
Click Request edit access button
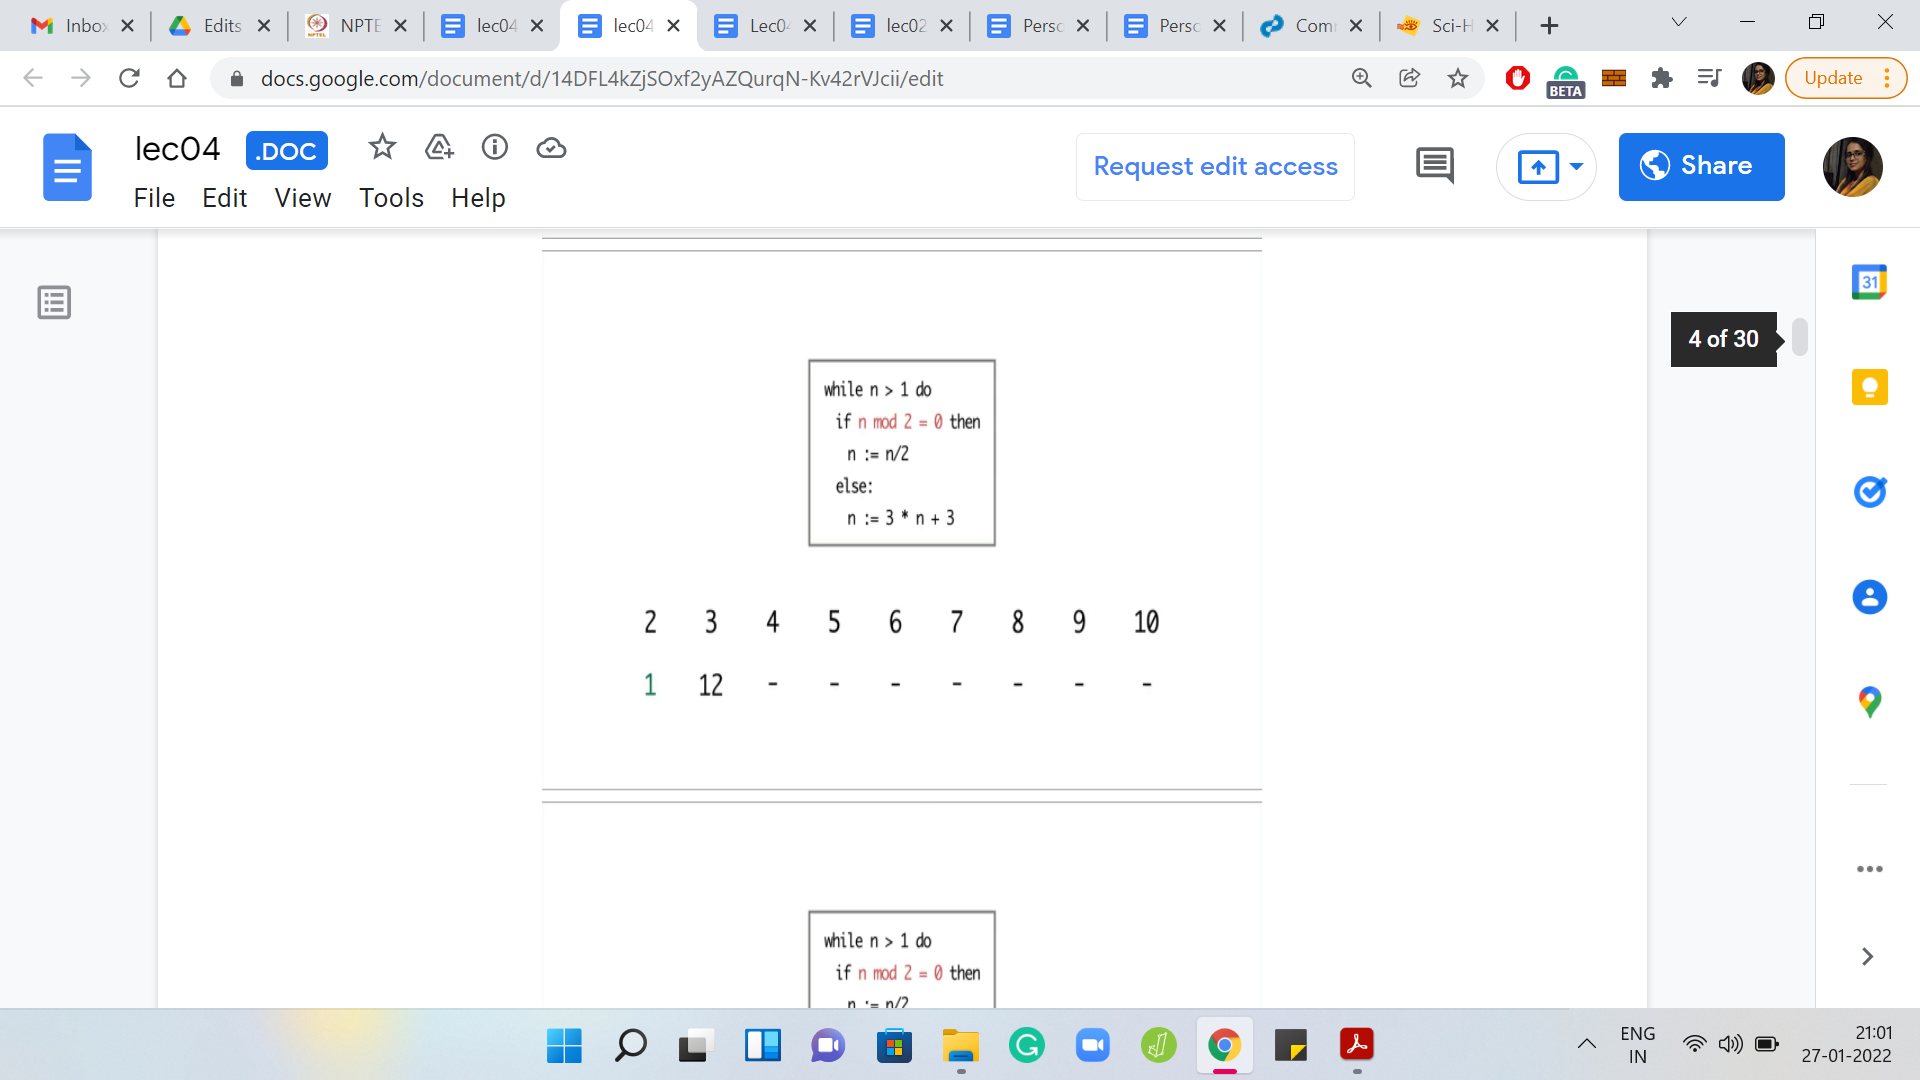(x=1215, y=166)
